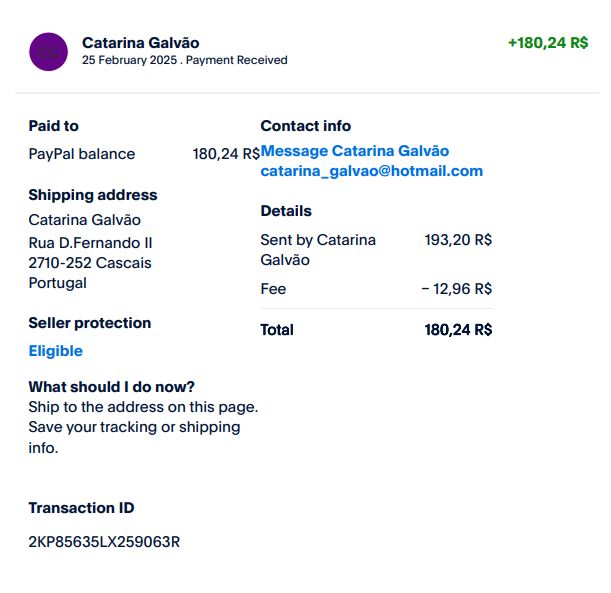Click the − 12,96 R$ fee amount
The image size is (611, 593).
point(456,289)
